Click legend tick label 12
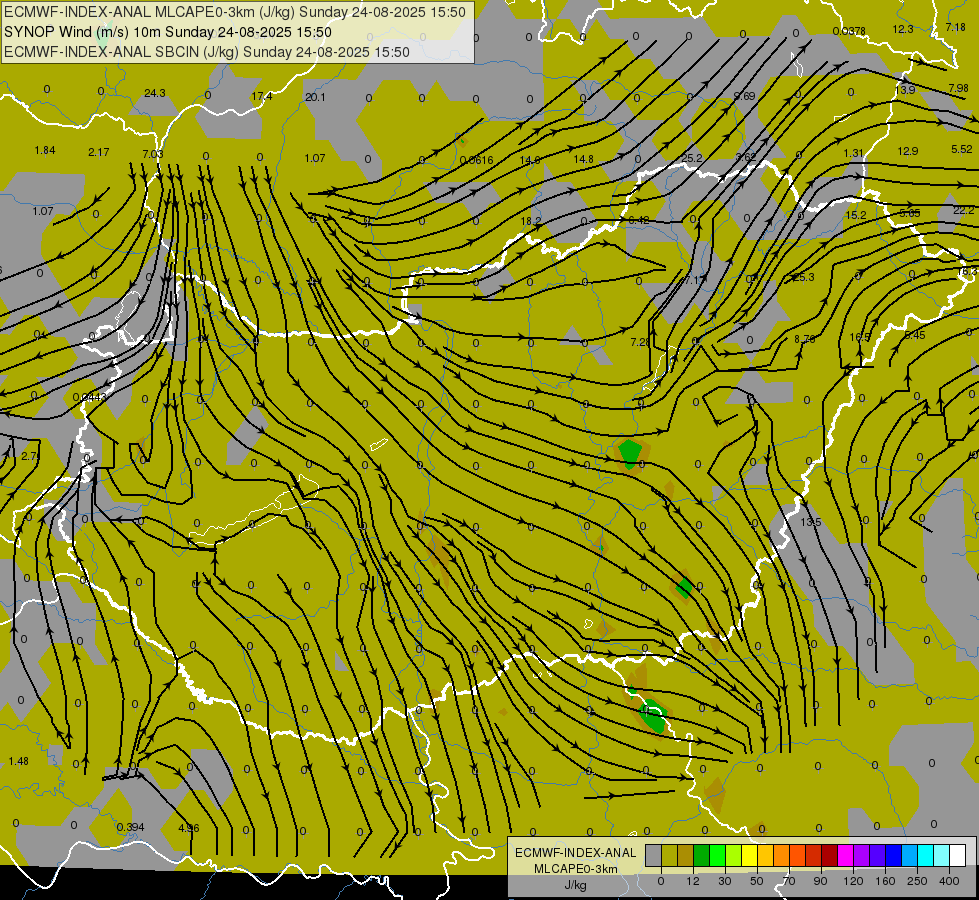979x900 pixels. pos(692,881)
